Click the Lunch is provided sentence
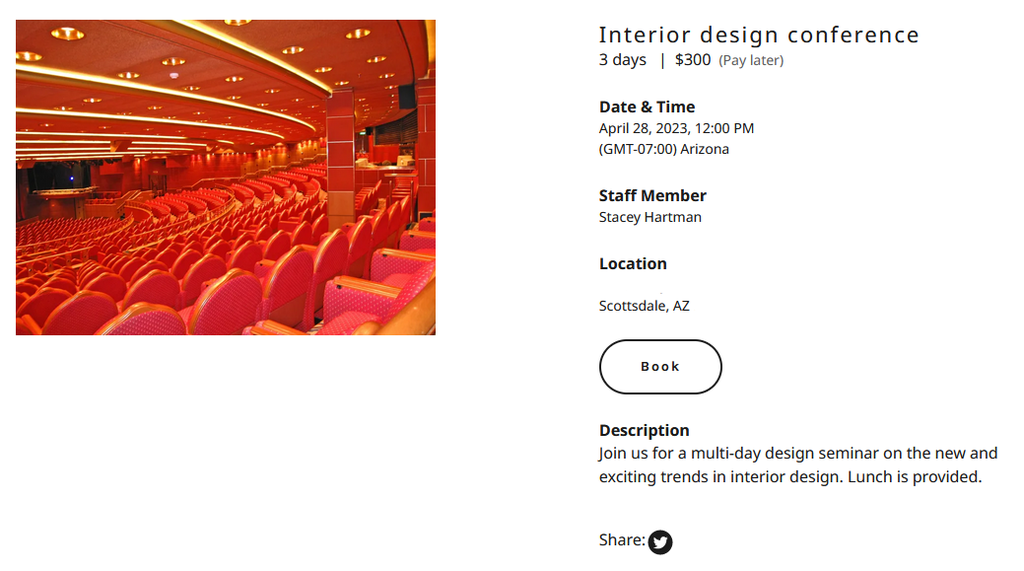 (x=914, y=477)
